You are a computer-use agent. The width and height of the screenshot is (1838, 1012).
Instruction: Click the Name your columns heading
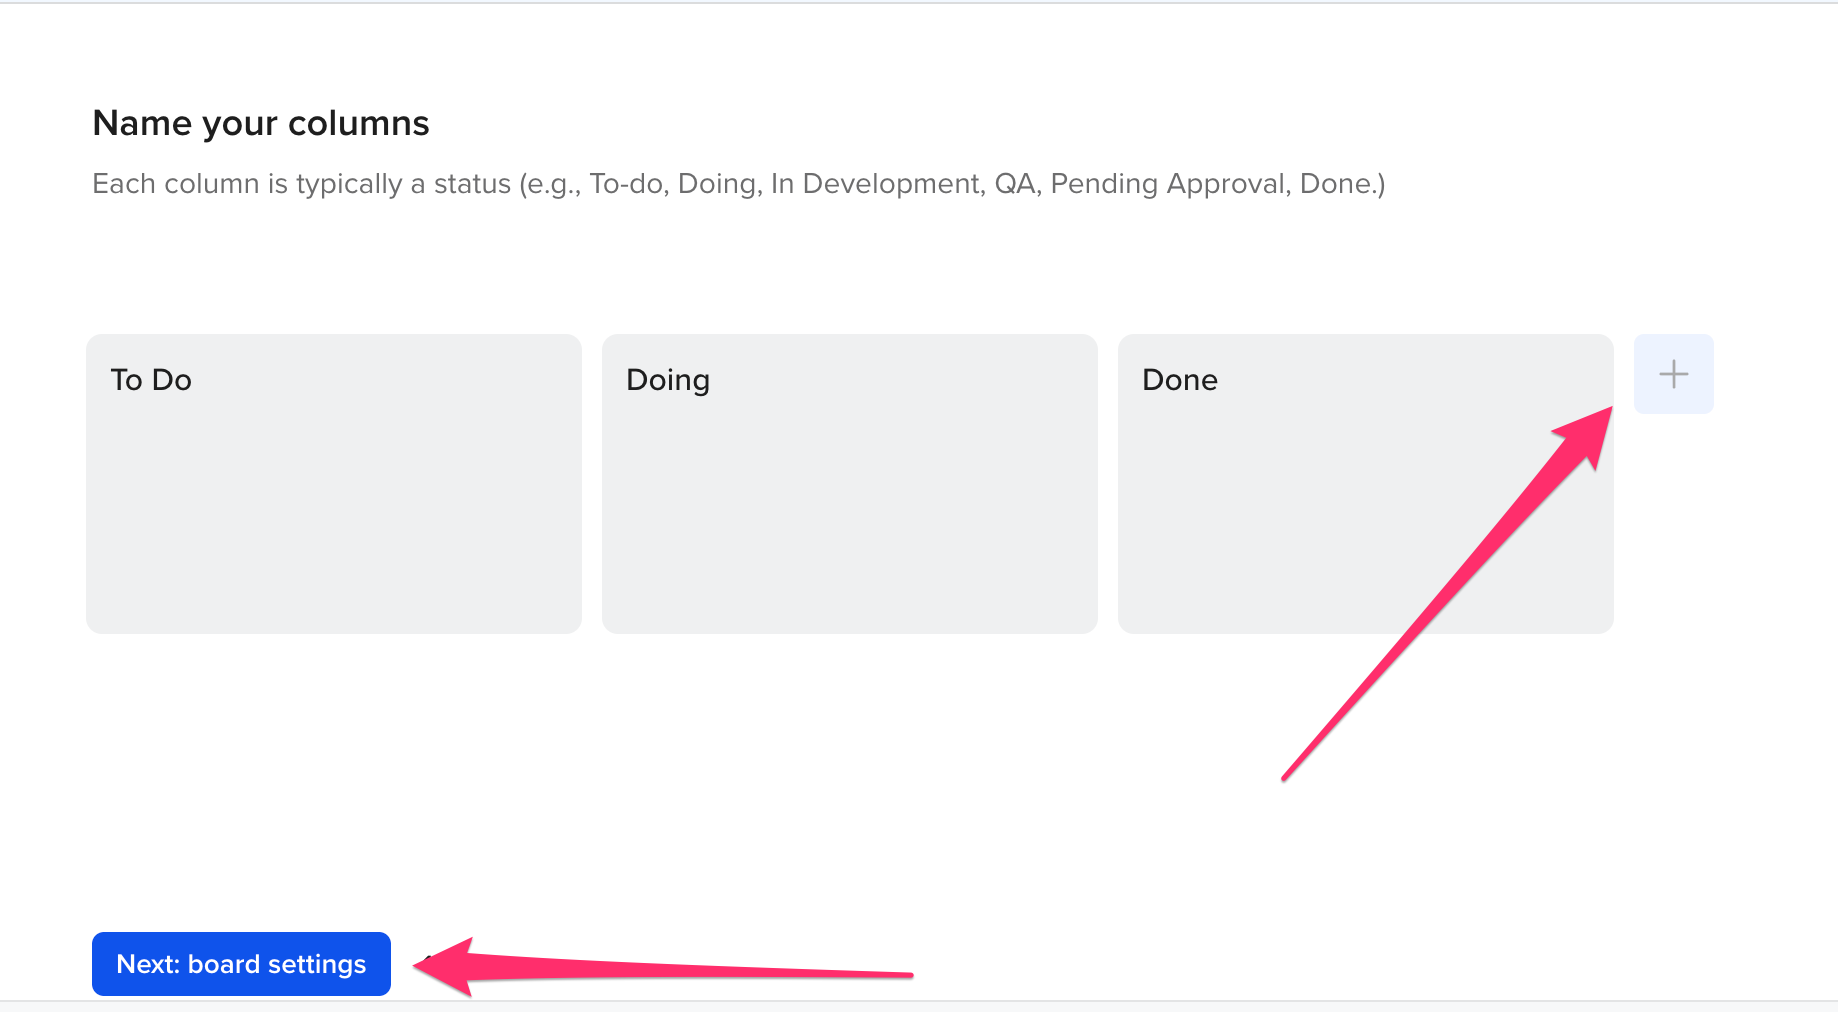[261, 123]
